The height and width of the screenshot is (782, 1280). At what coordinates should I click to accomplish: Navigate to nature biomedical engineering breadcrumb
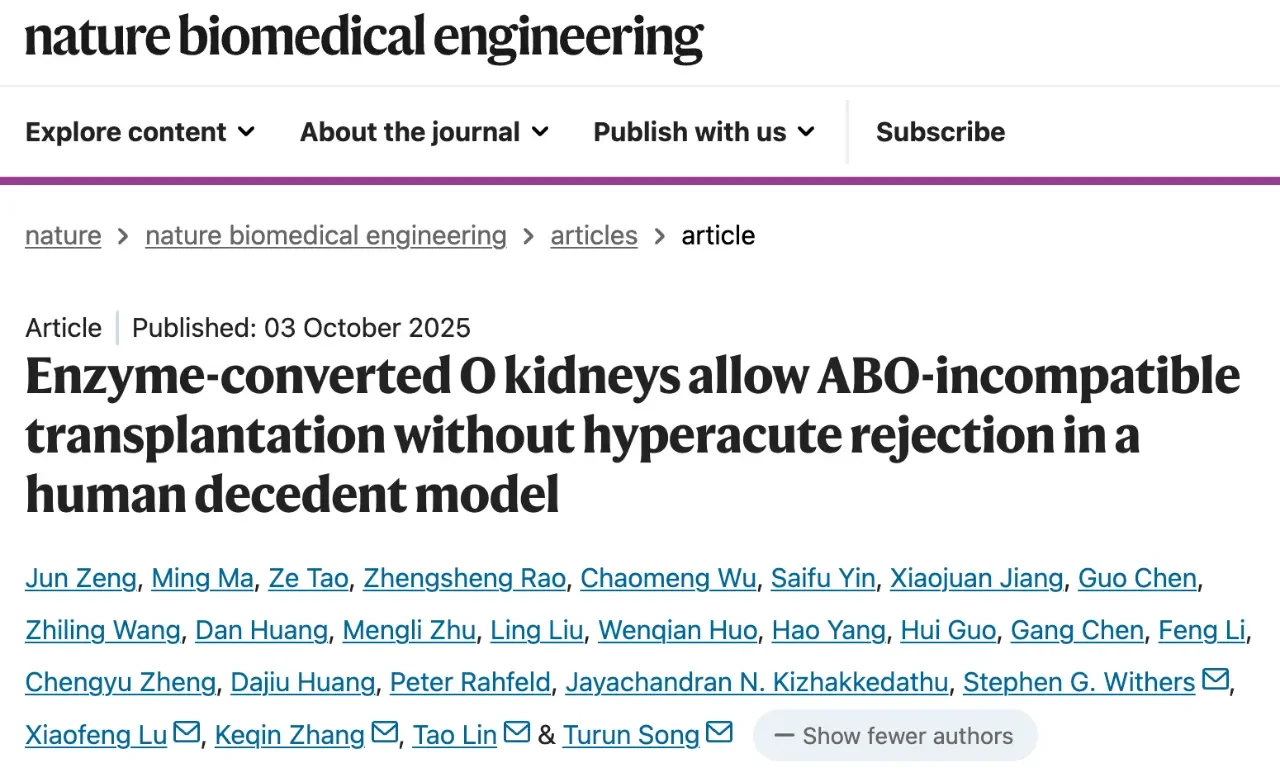point(326,236)
